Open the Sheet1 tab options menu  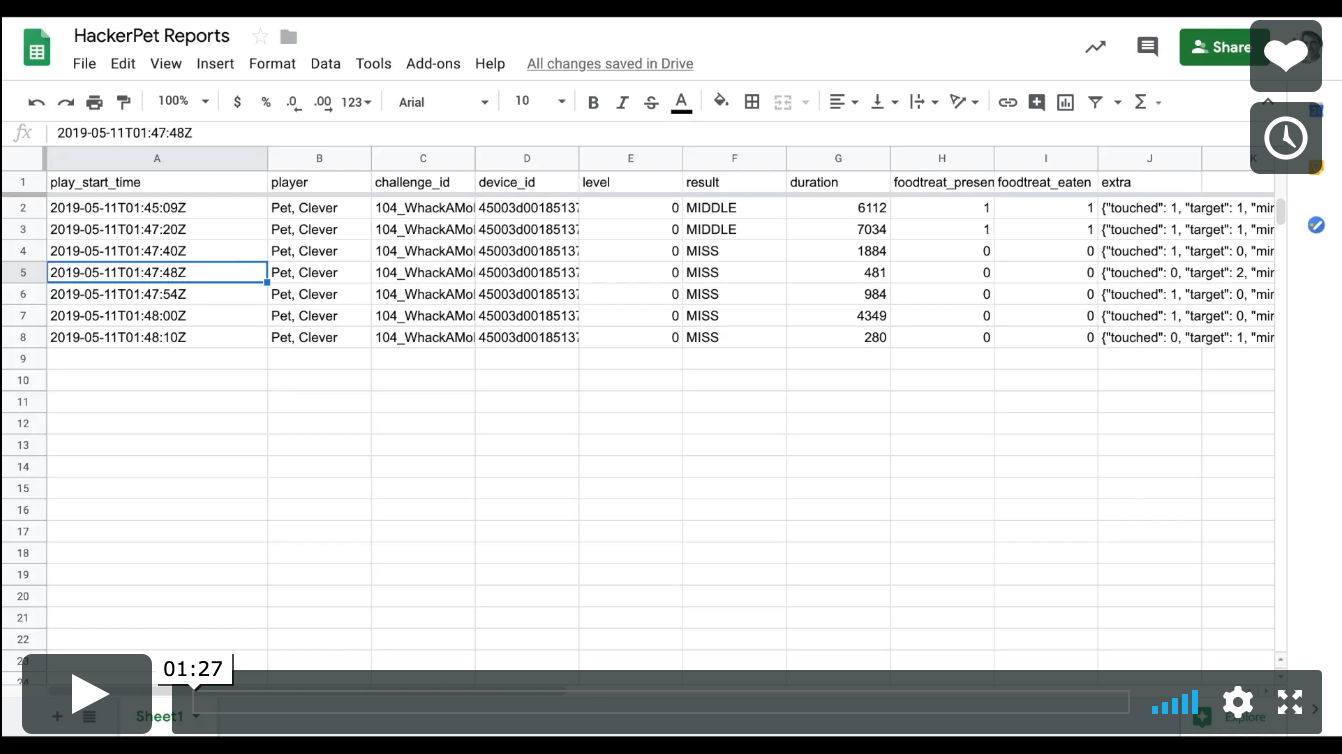pyautogui.click(x=196, y=716)
